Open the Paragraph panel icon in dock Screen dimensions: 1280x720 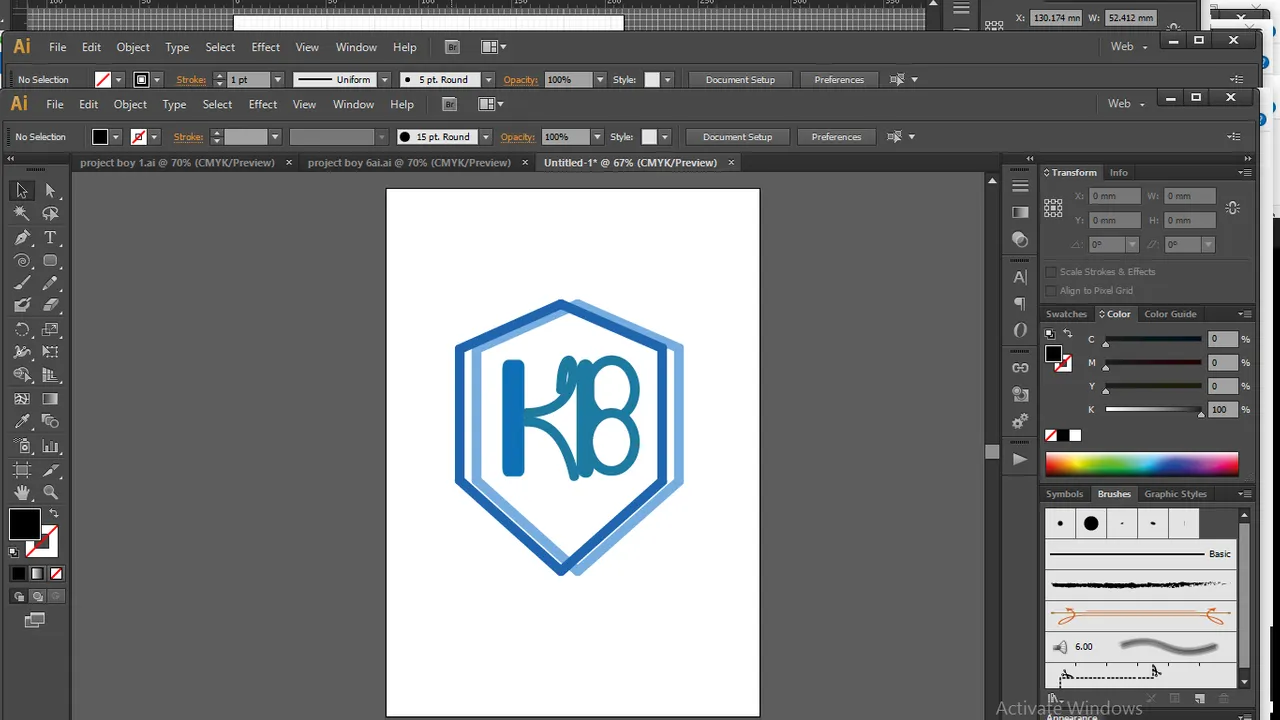1020,304
